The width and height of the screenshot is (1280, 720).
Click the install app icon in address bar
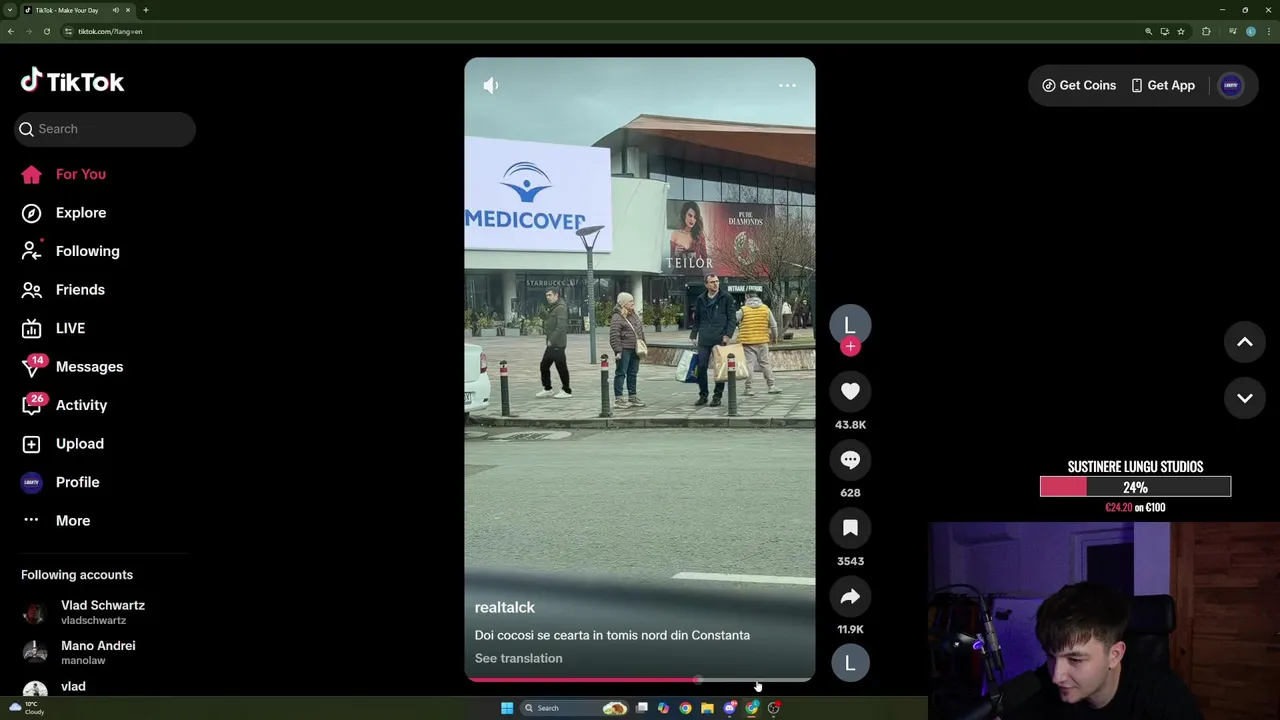pyautogui.click(x=1165, y=31)
